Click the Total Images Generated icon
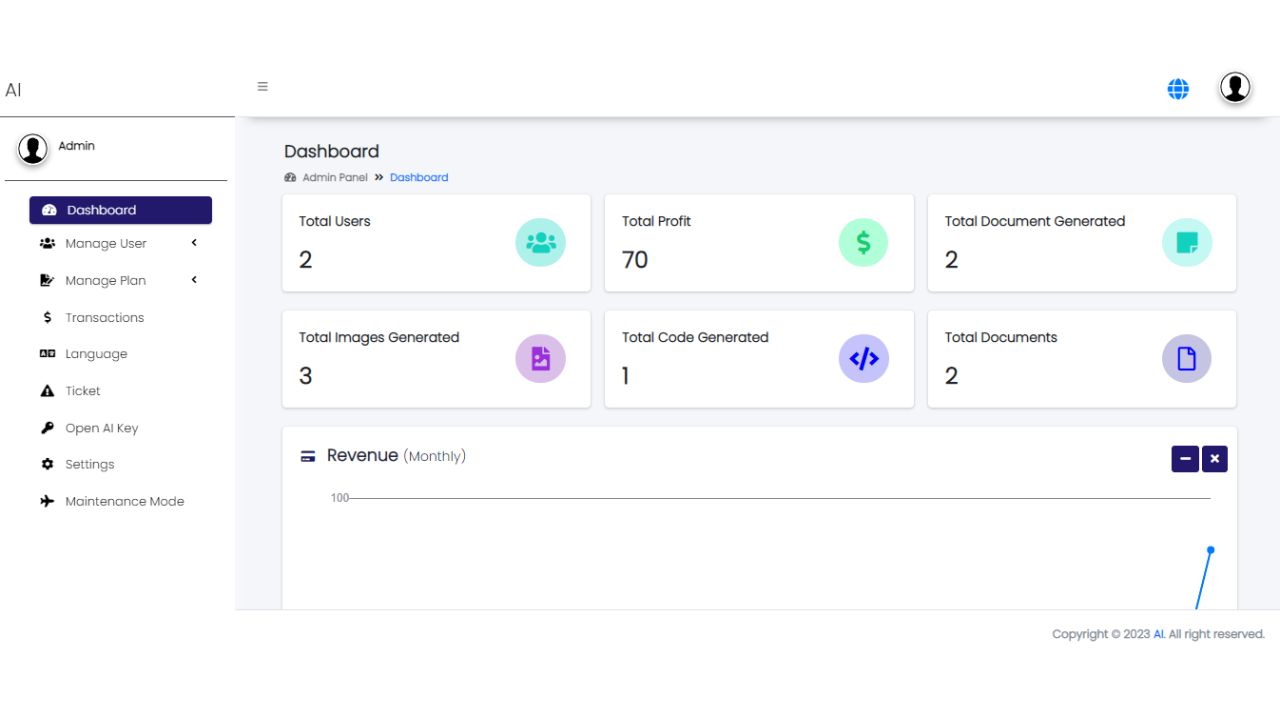This screenshot has width=1280, height=720. click(540, 359)
